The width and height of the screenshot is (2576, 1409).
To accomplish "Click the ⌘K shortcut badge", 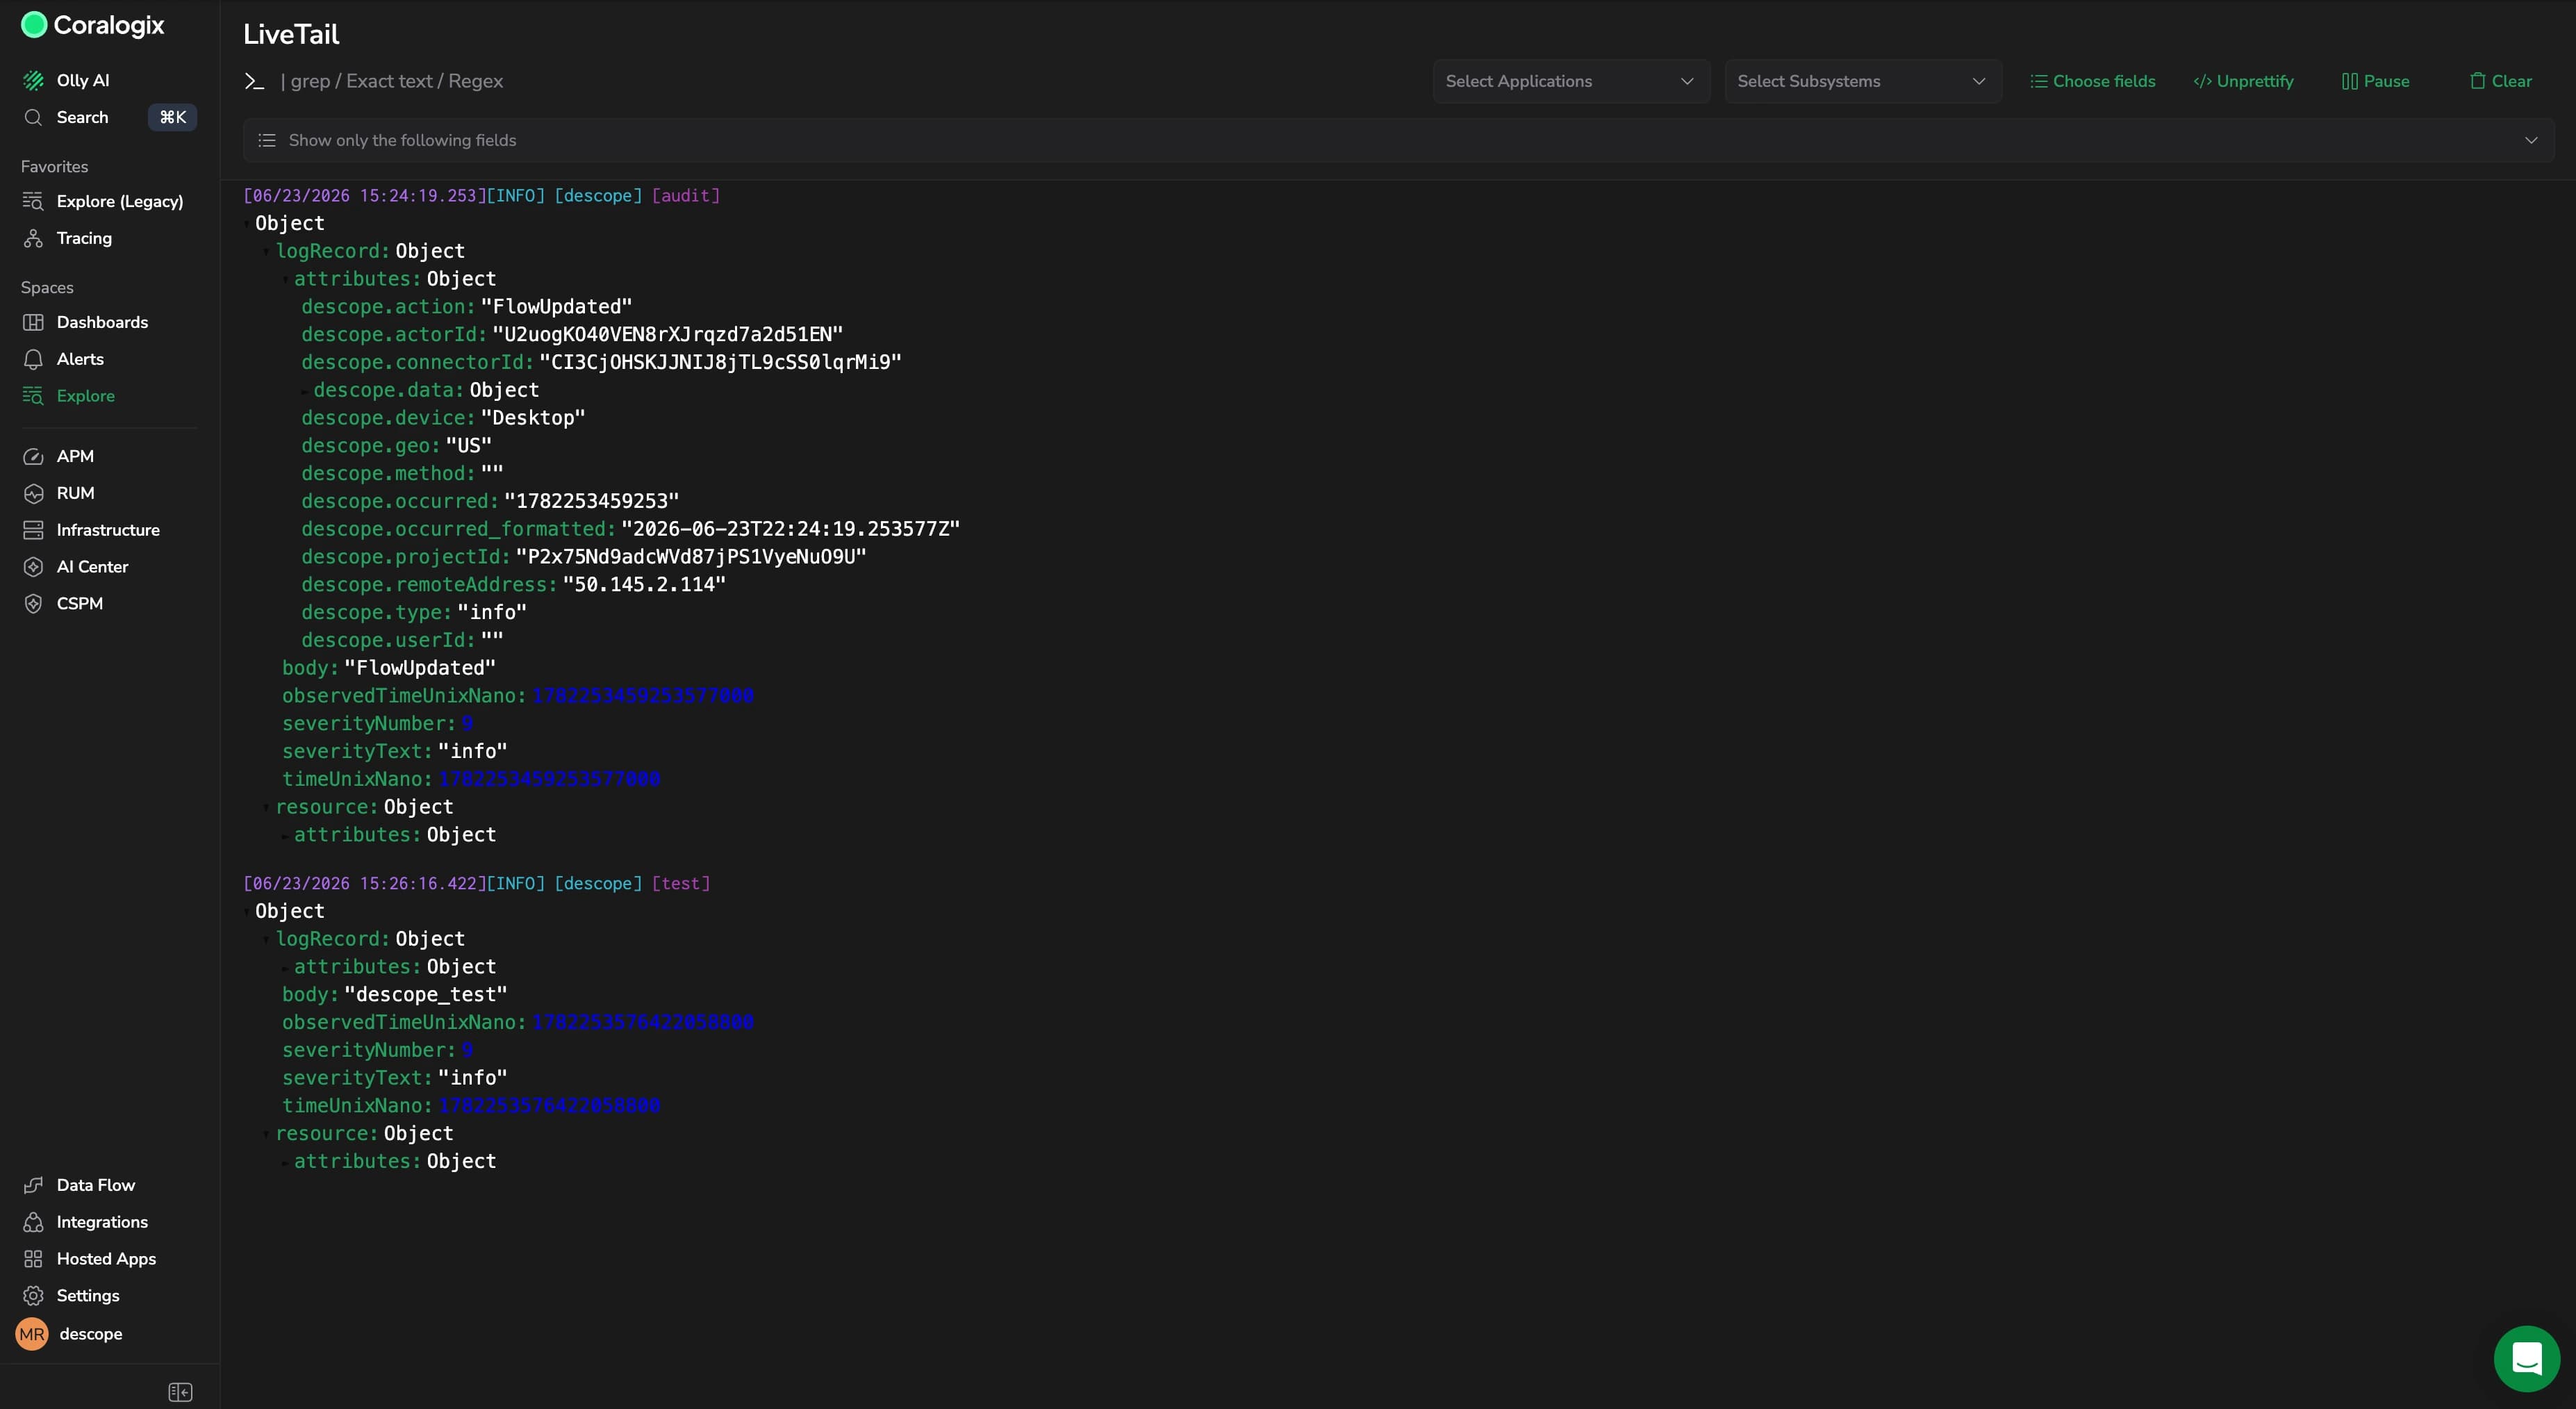I will [173, 117].
